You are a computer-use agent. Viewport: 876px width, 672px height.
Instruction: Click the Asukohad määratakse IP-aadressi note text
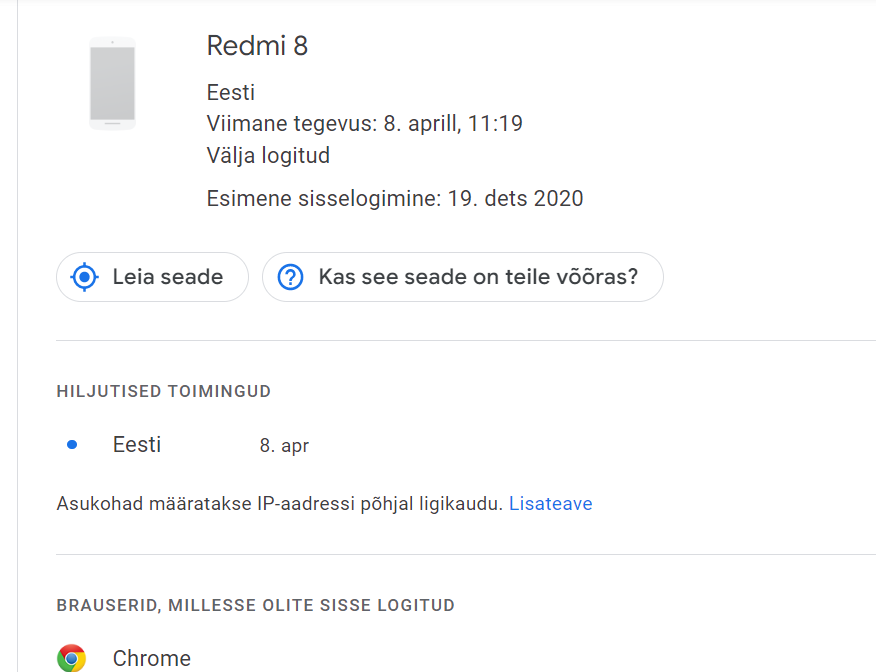pyautogui.click(x=279, y=503)
